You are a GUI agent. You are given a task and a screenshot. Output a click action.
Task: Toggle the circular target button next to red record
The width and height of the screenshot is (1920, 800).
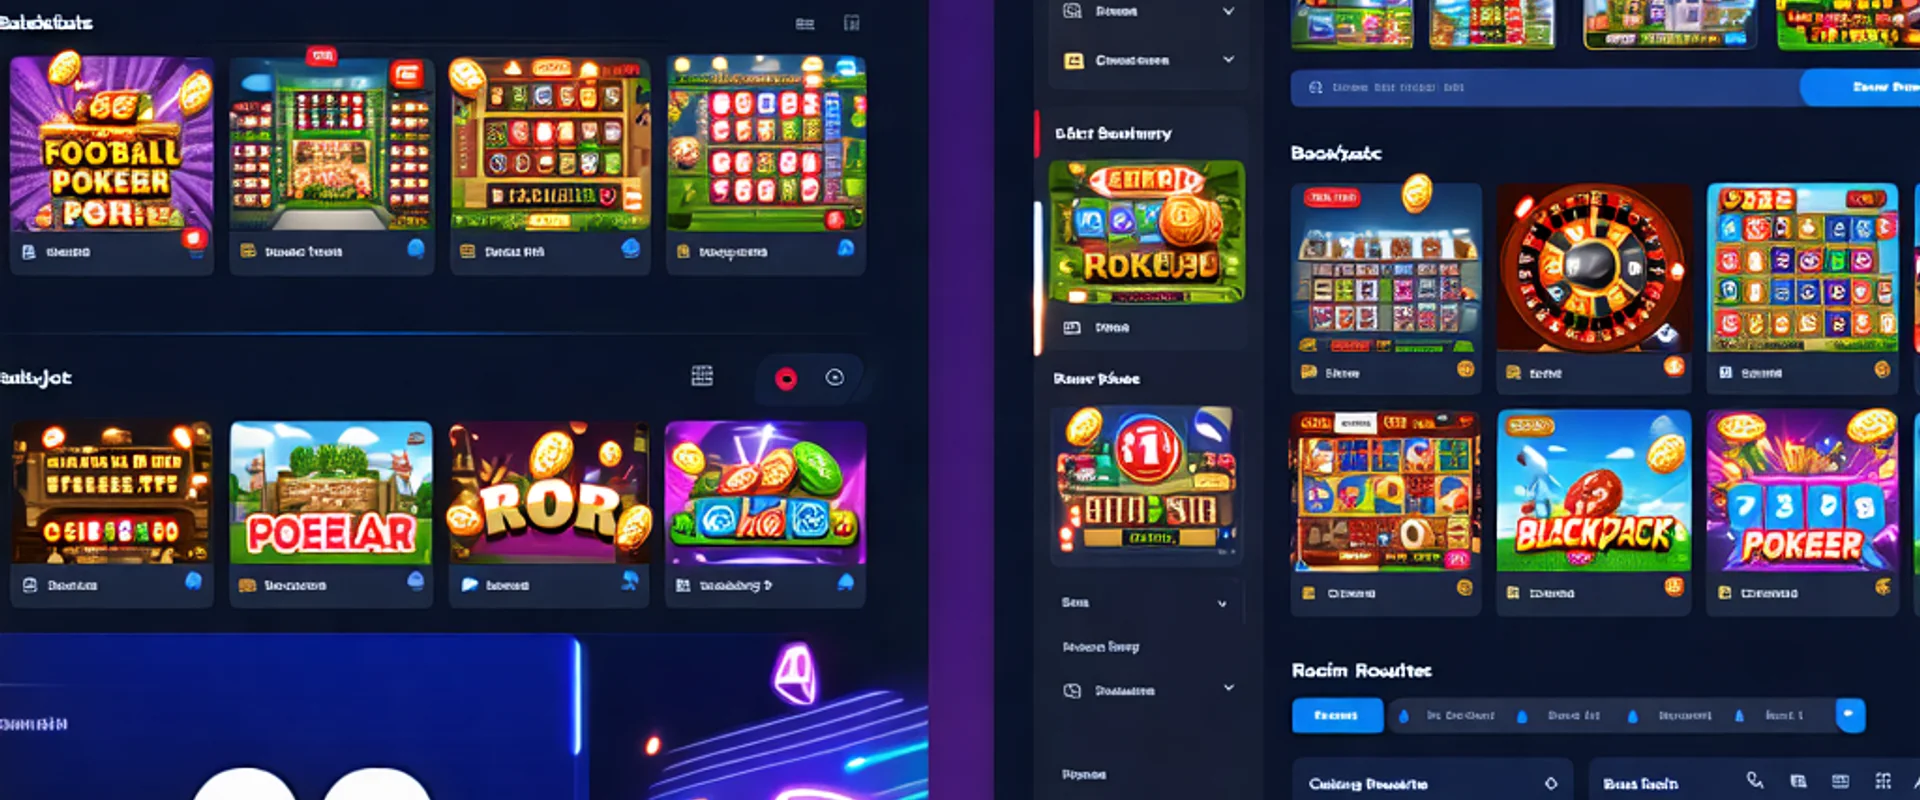pyautogui.click(x=835, y=377)
